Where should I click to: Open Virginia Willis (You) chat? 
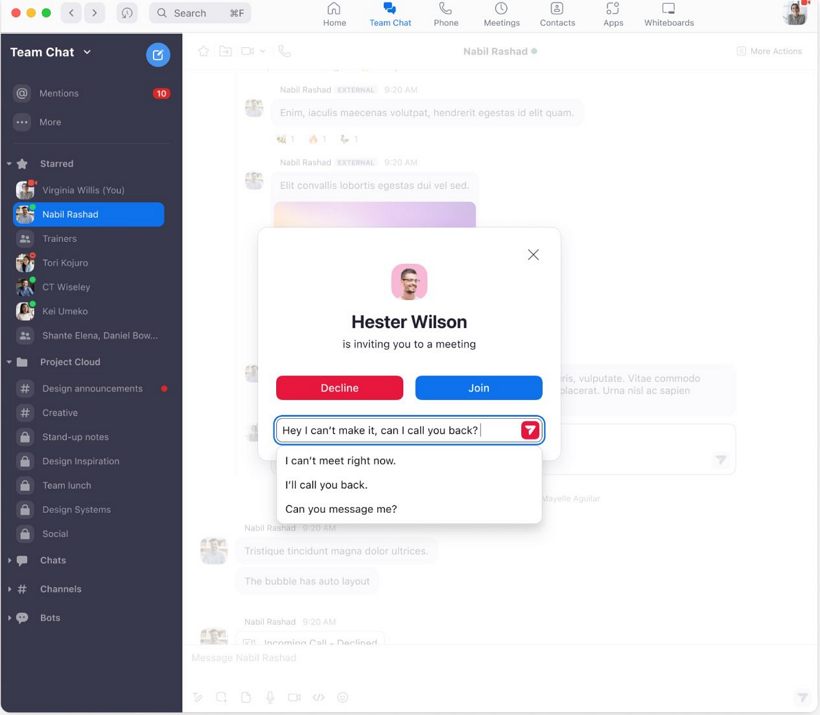(x=89, y=190)
